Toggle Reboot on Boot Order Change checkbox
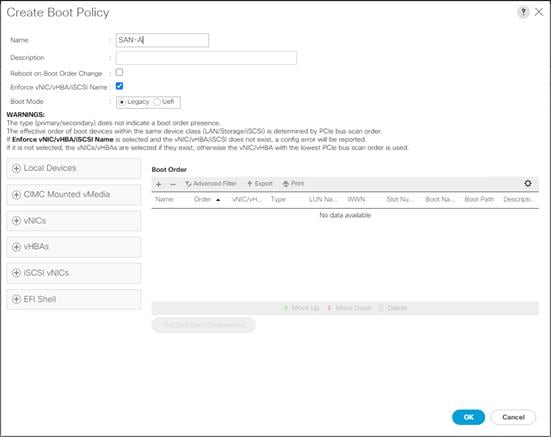This screenshot has height=437, width=551. (119, 72)
